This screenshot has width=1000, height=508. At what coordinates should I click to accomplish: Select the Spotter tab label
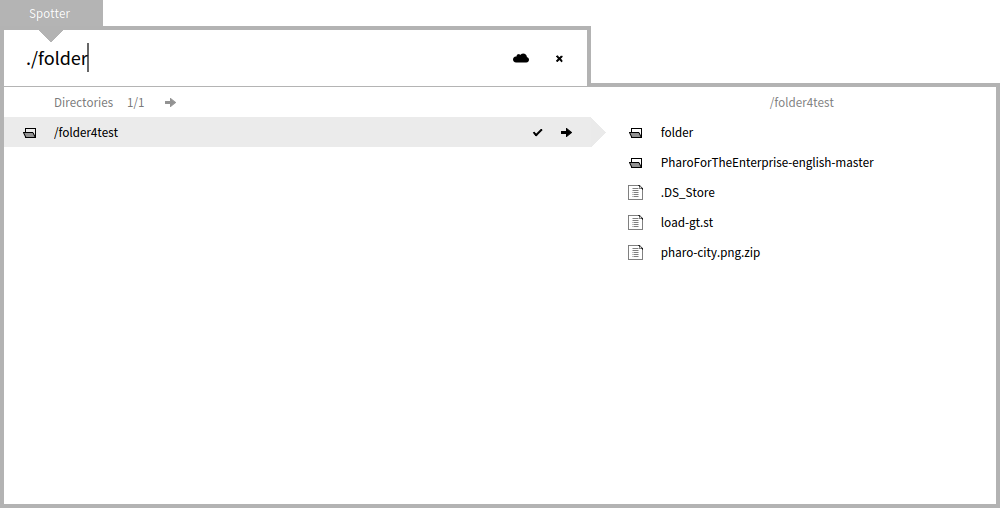click(x=50, y=13)
